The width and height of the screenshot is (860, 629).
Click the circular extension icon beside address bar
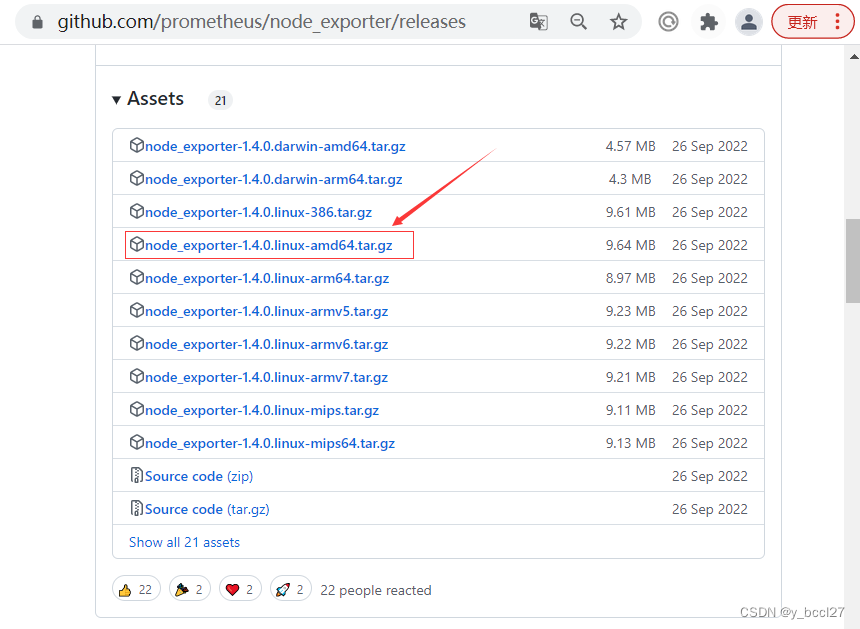668,22
